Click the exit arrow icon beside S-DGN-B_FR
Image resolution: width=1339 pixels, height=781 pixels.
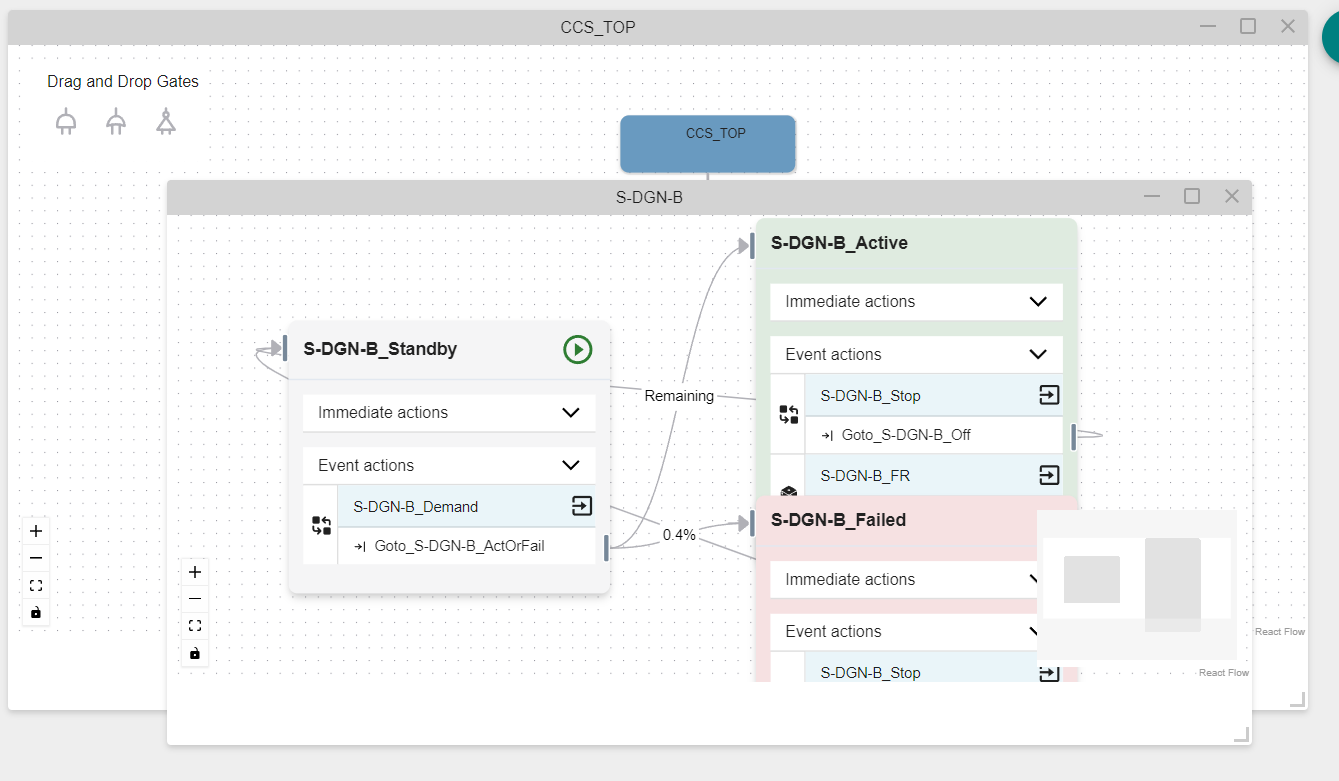1049,475
